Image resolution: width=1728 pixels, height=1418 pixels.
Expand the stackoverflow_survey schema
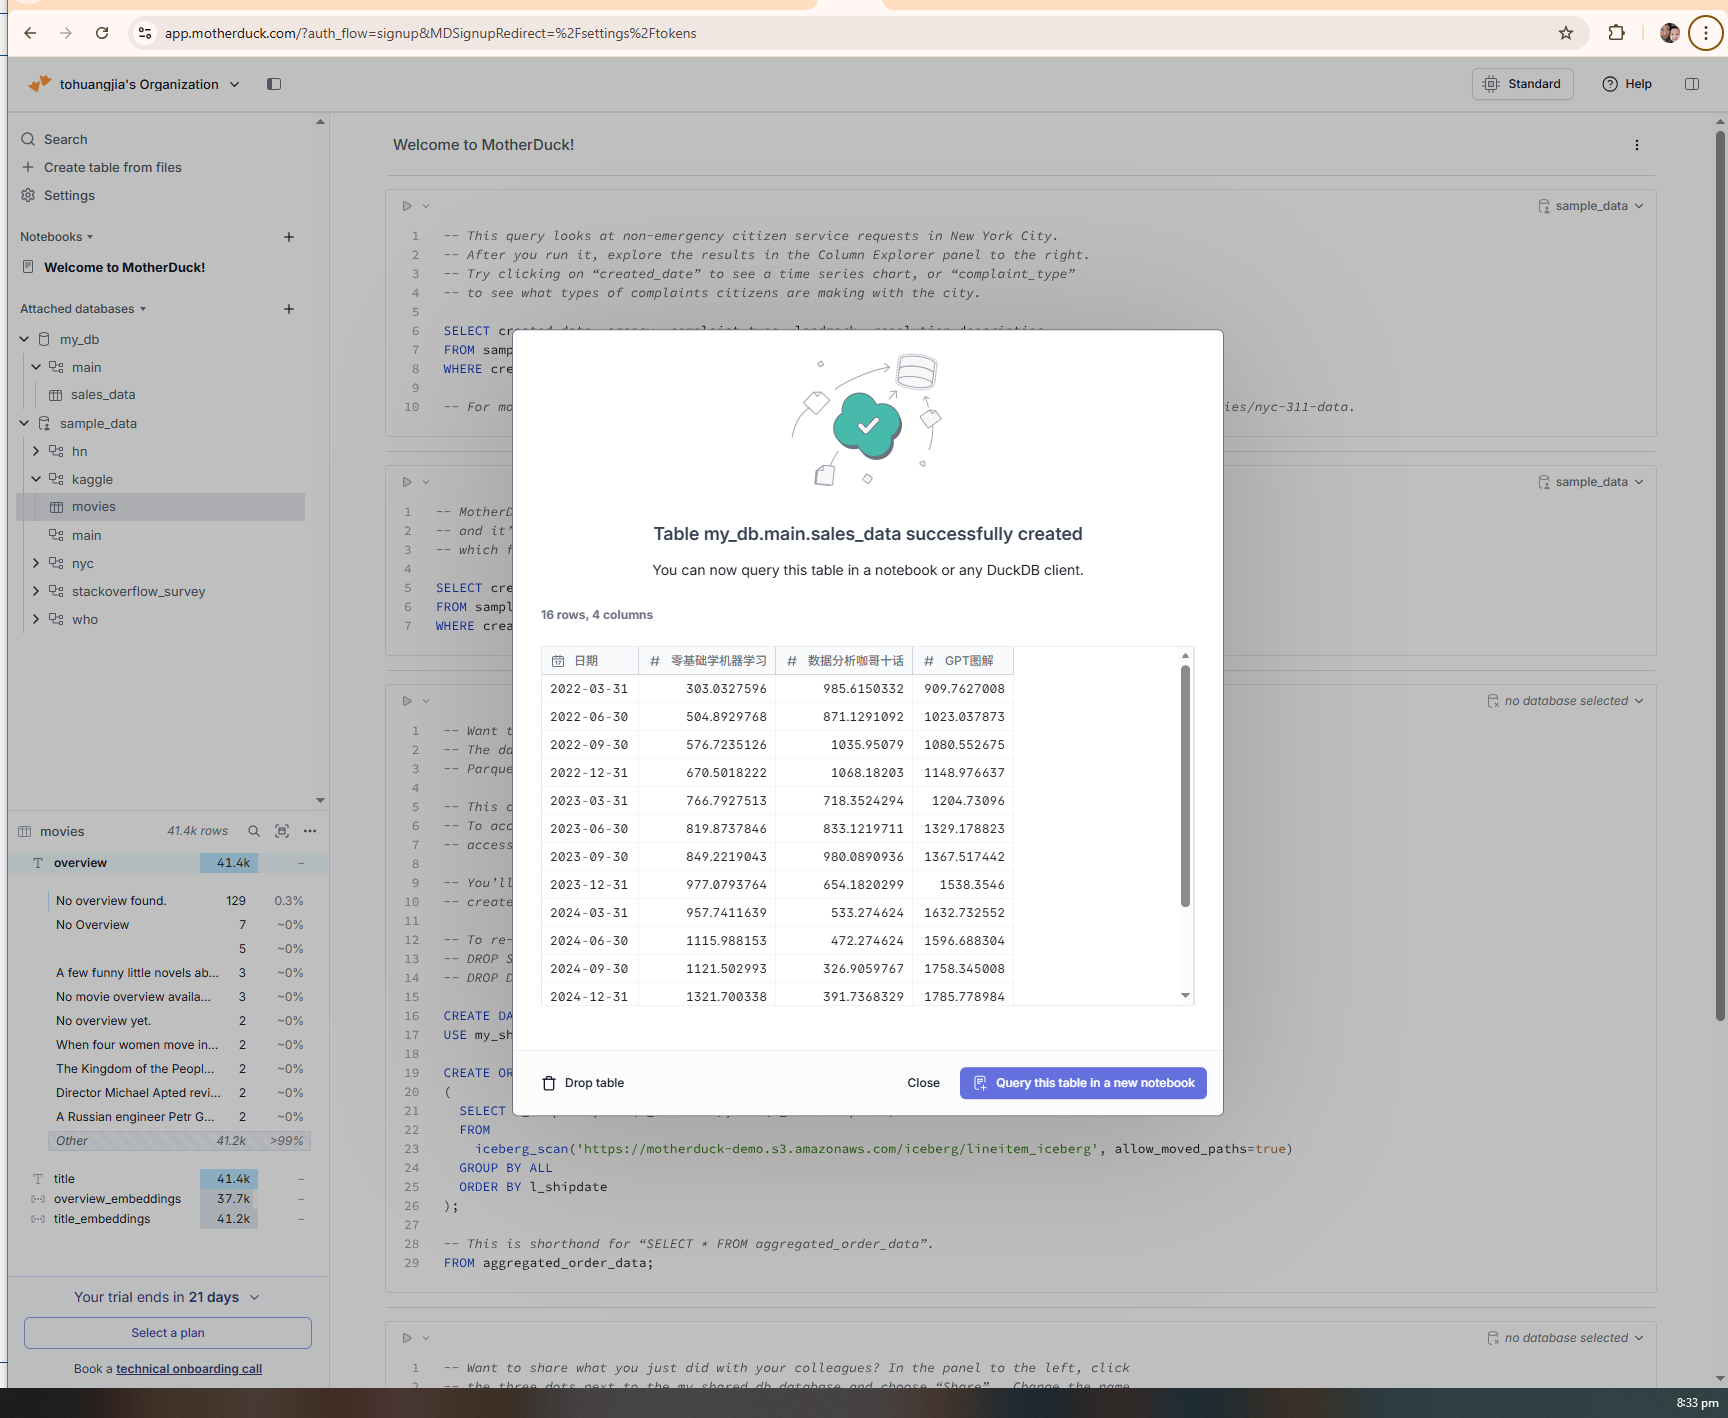[36, 591]
